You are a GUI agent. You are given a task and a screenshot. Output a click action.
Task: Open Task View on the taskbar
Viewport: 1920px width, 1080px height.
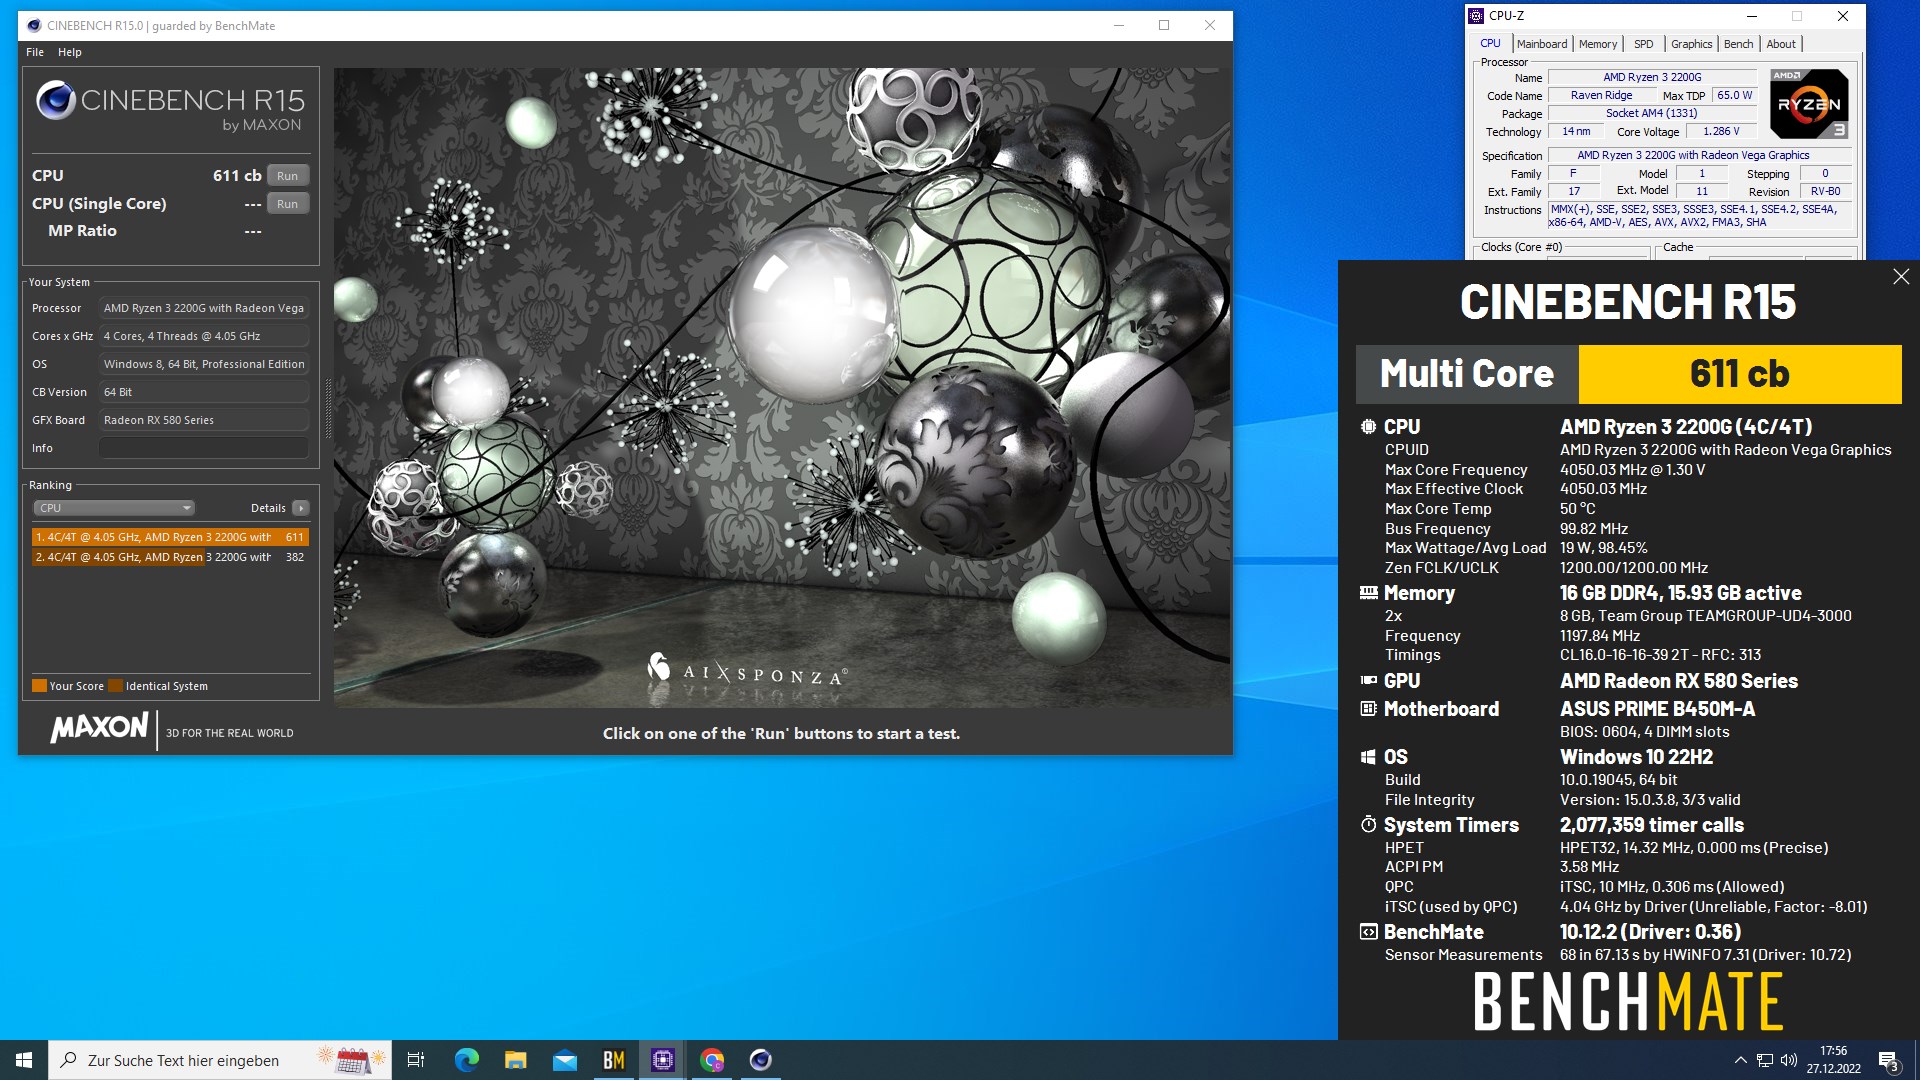pos(416,1060)
